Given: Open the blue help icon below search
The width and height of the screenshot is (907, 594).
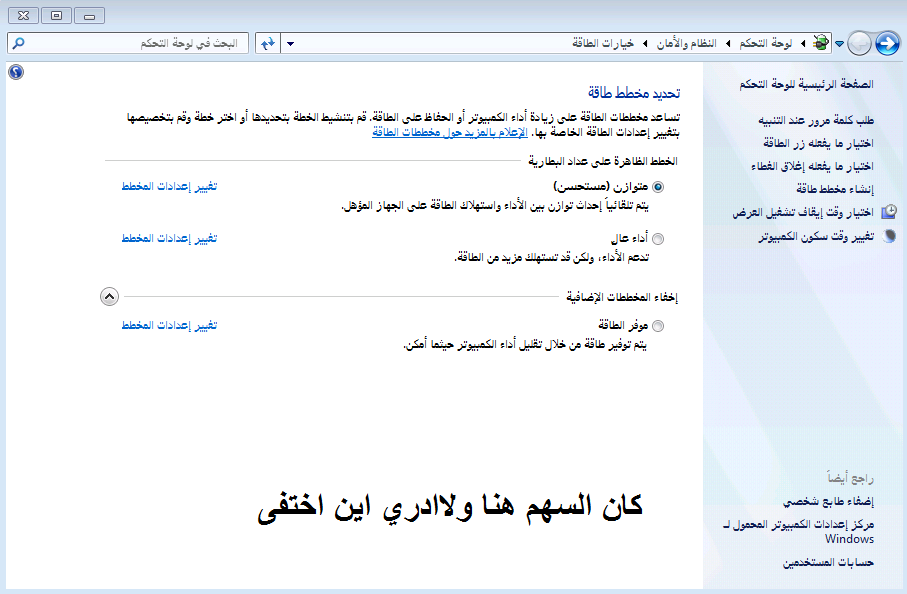Looking at the screenshot, I should (x=16, y=72).
